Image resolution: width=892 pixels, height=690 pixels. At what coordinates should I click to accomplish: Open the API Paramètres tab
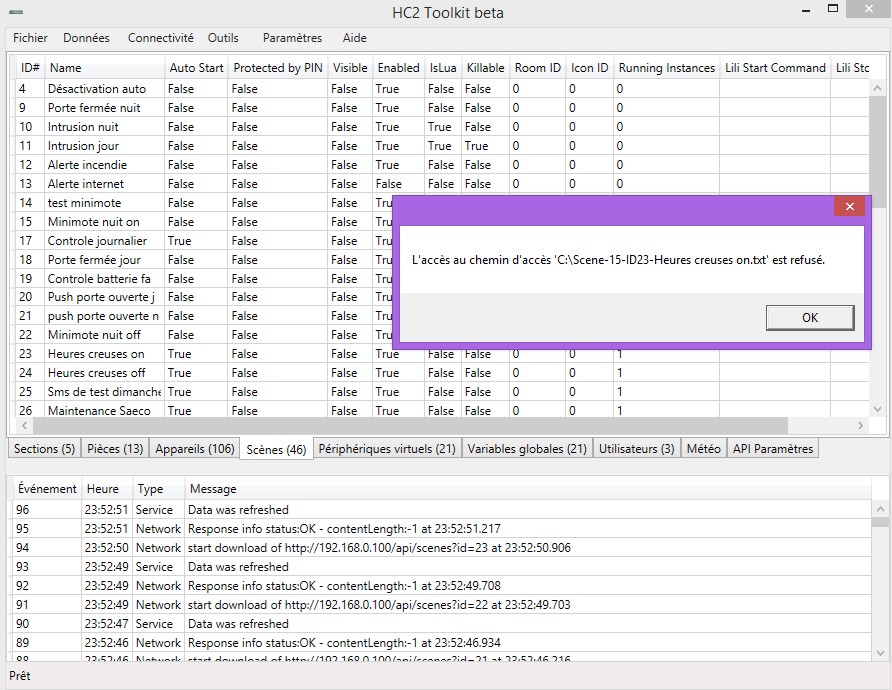[x=773, y=449]
